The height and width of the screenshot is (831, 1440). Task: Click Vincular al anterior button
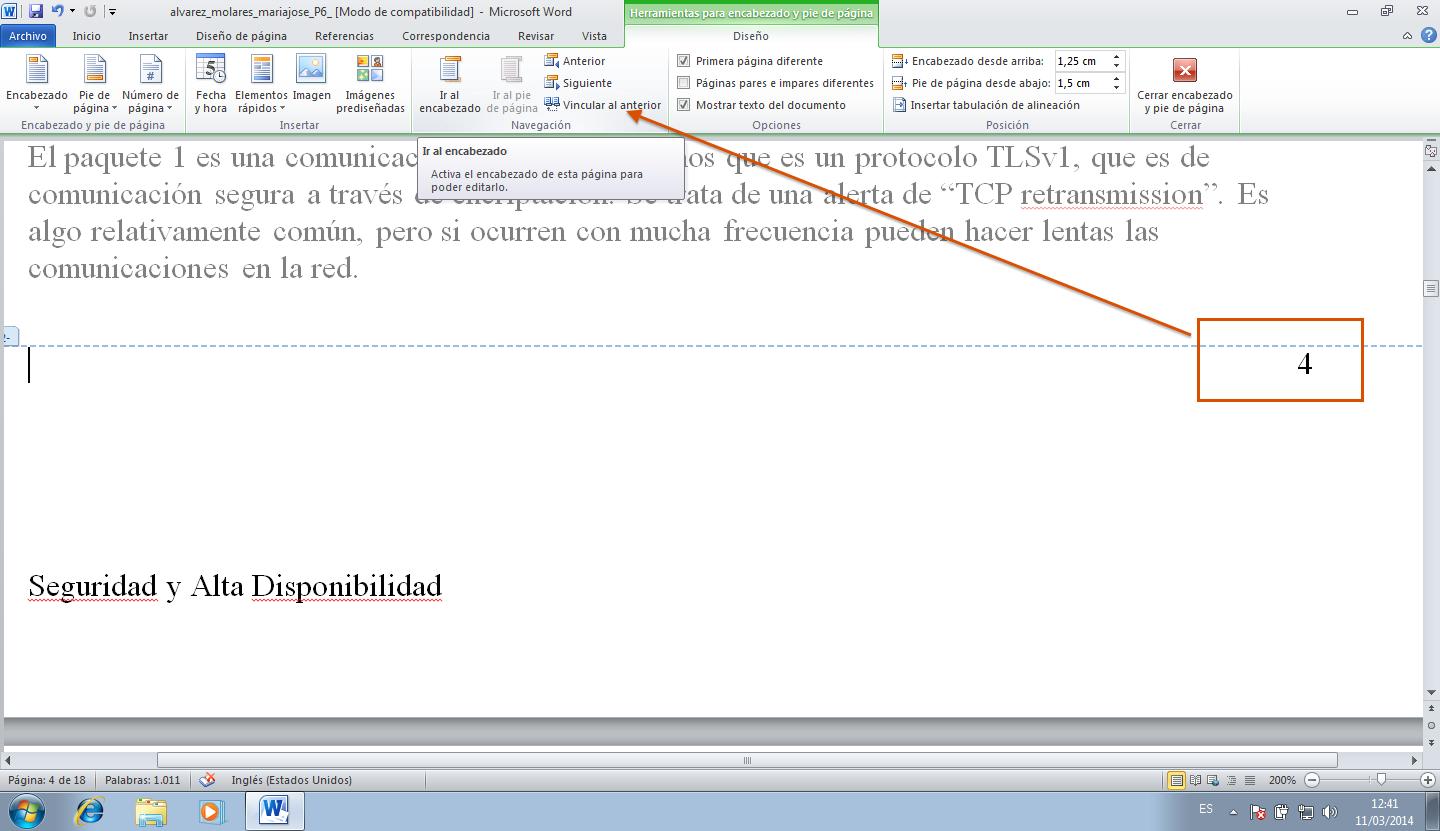point(602,105)
